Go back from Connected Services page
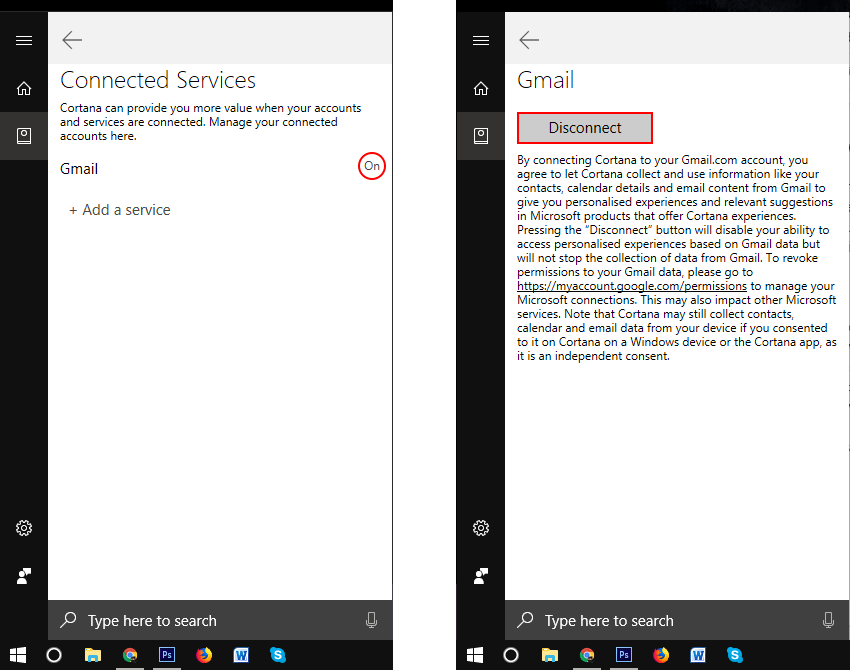This screenshot has width=850, height=670. [x=72, y=40]
